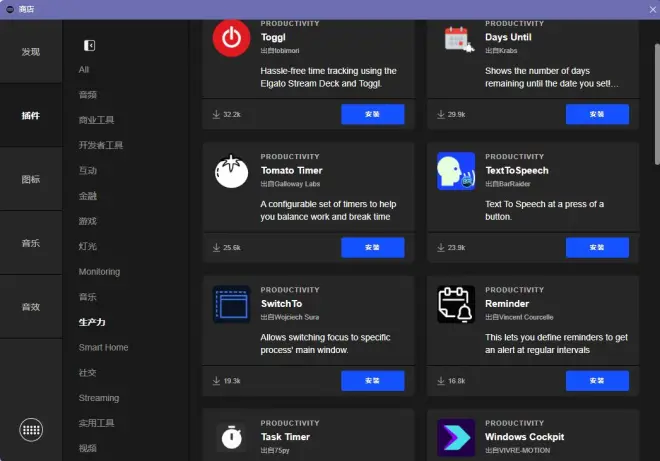This screenshot has height=461, width=660.
Task: Install the Toggl plugin
Action: [373, 114]
